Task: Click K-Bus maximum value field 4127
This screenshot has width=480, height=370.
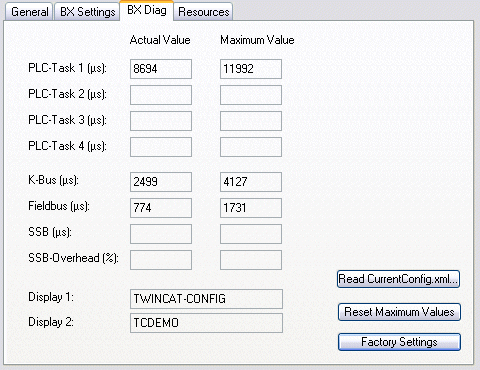Action: 251,182
